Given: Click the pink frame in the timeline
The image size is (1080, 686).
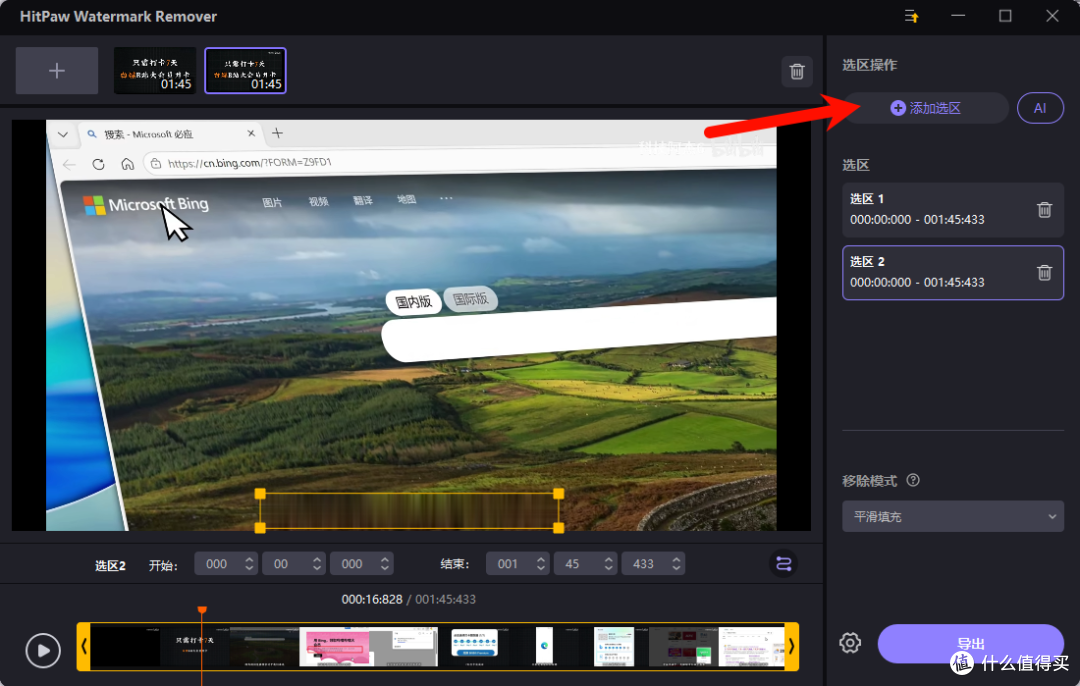Looking at the screenshot, I should [x=336, y=647].
